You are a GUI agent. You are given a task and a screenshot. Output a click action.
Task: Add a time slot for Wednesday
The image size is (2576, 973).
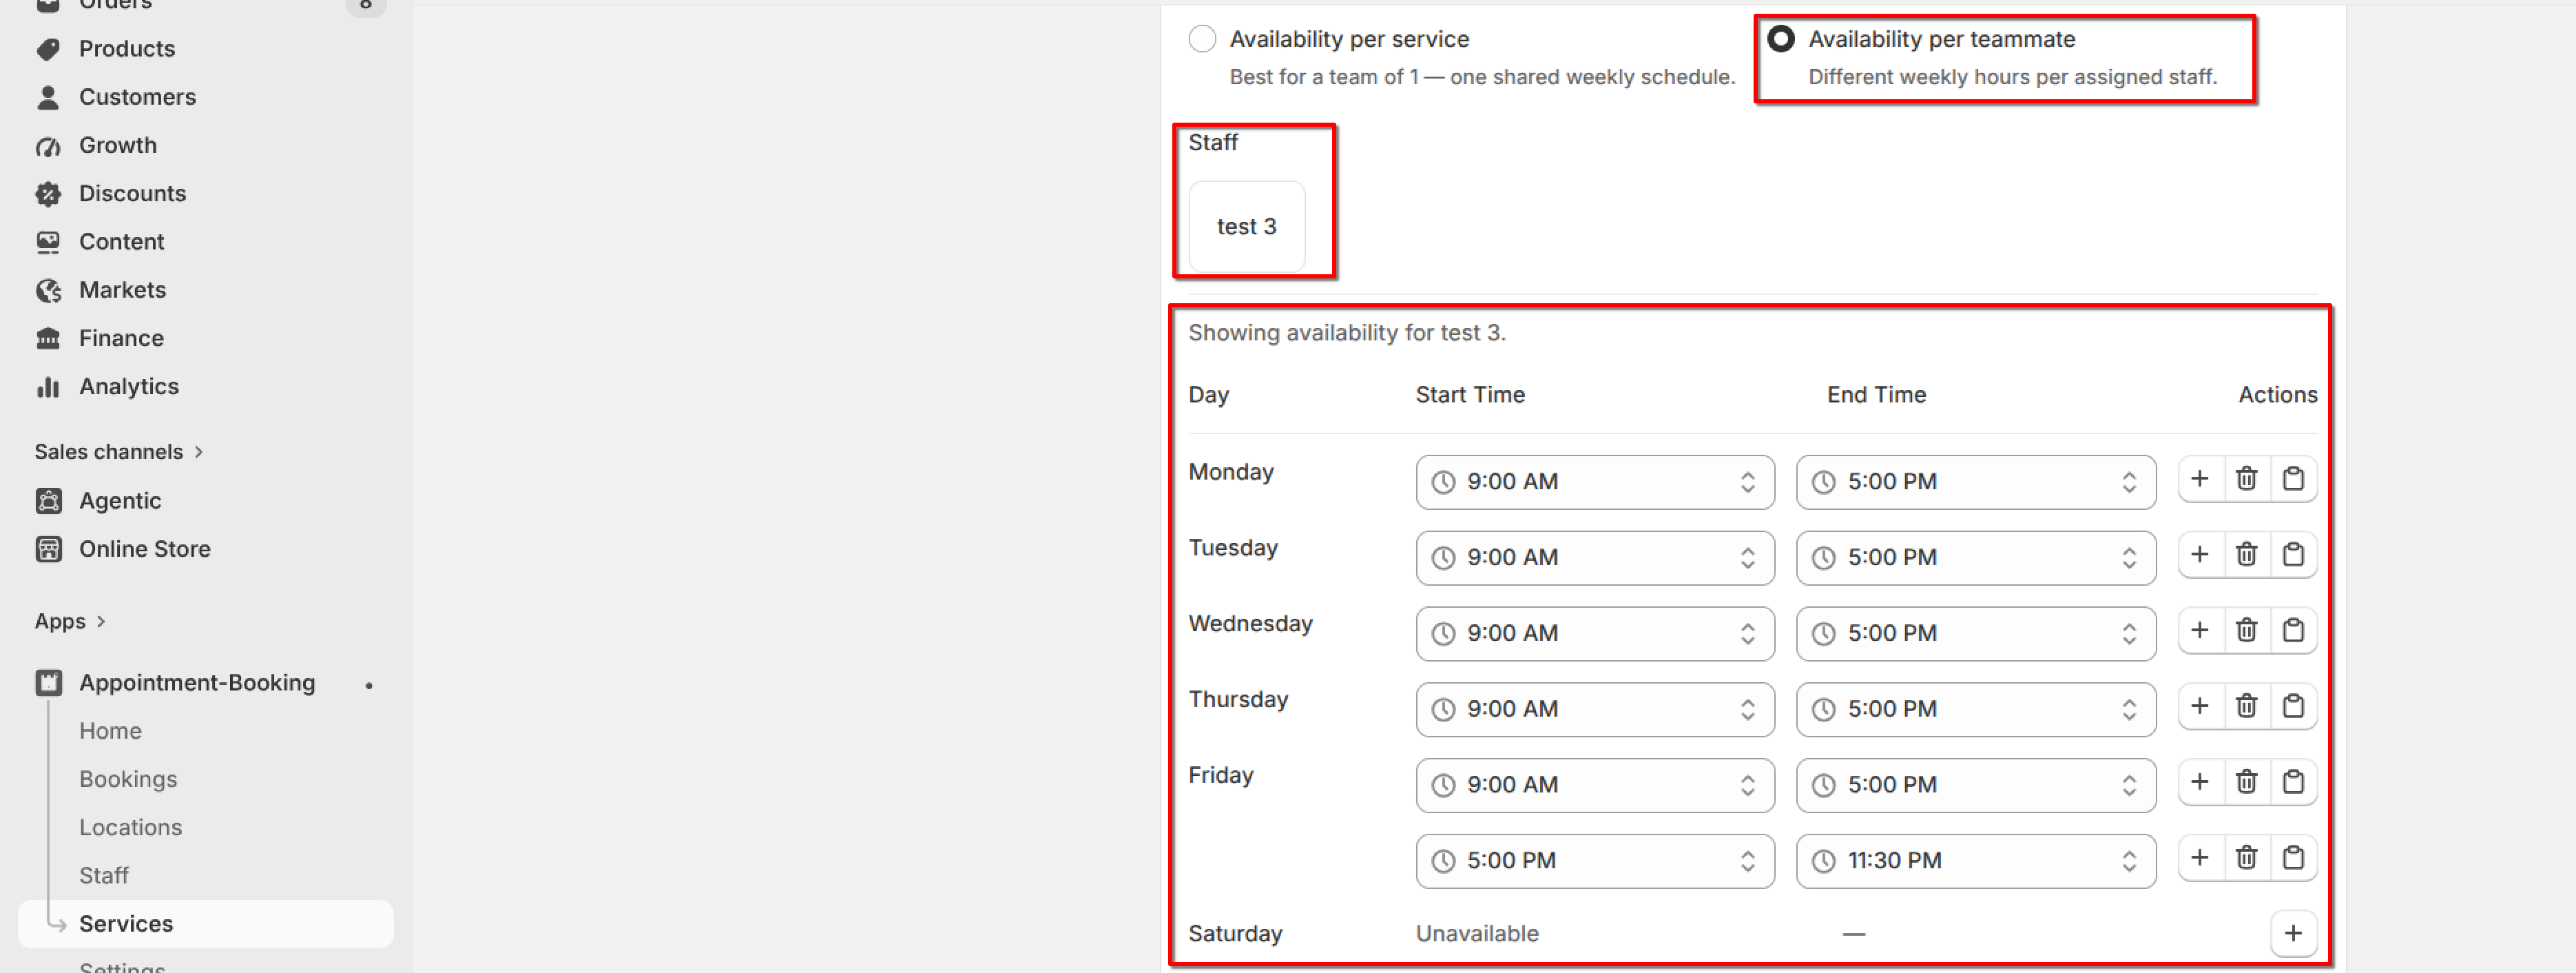coord(2200,631)
